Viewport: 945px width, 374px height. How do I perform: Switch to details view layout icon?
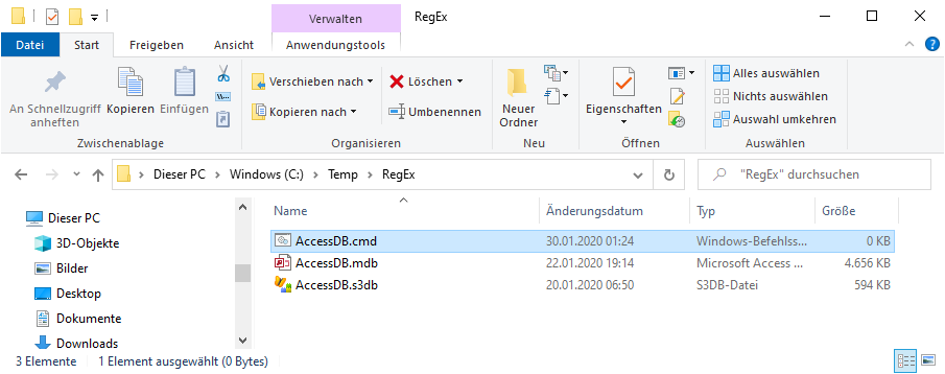point(906,361)
